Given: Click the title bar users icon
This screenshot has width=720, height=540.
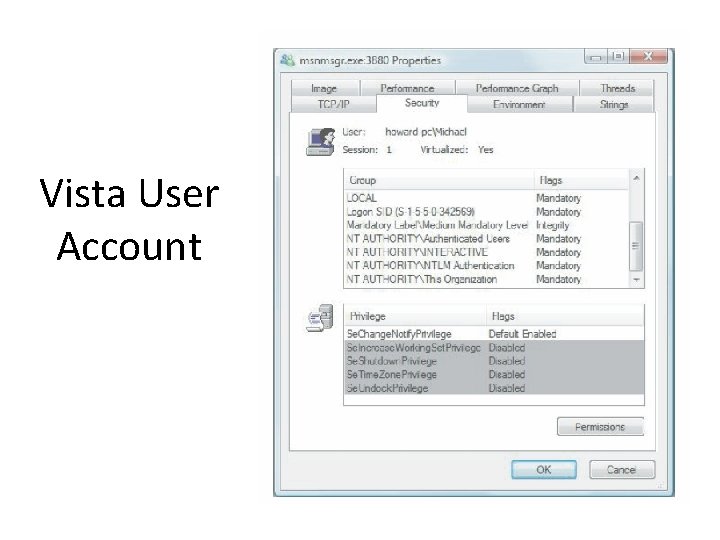Looking at the screenshot, I should click(x=287, y=60).
